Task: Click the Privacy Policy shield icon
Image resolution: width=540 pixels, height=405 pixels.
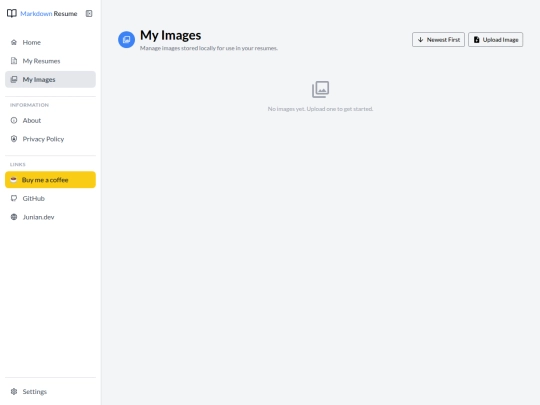Action: 14,139
